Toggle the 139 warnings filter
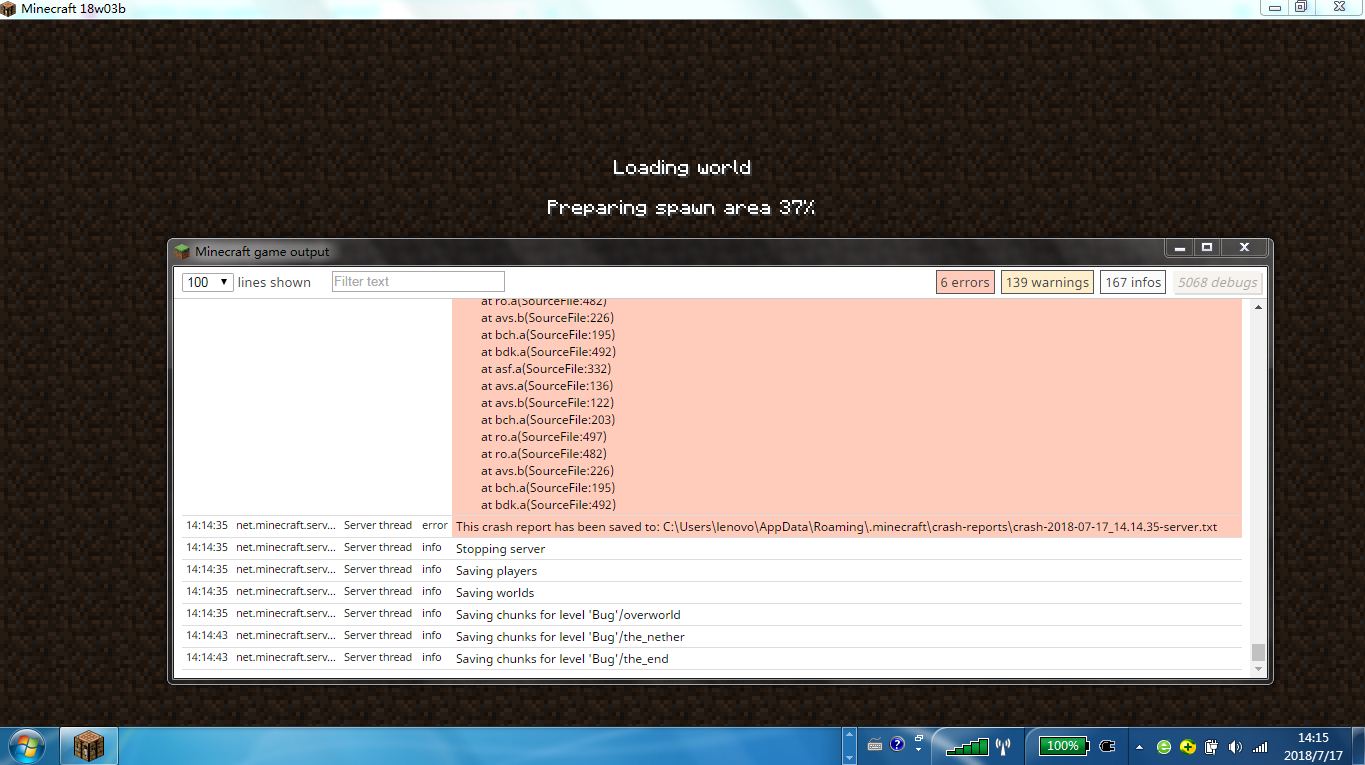This screenshot has height=765, width=1365. (1047, 282)
